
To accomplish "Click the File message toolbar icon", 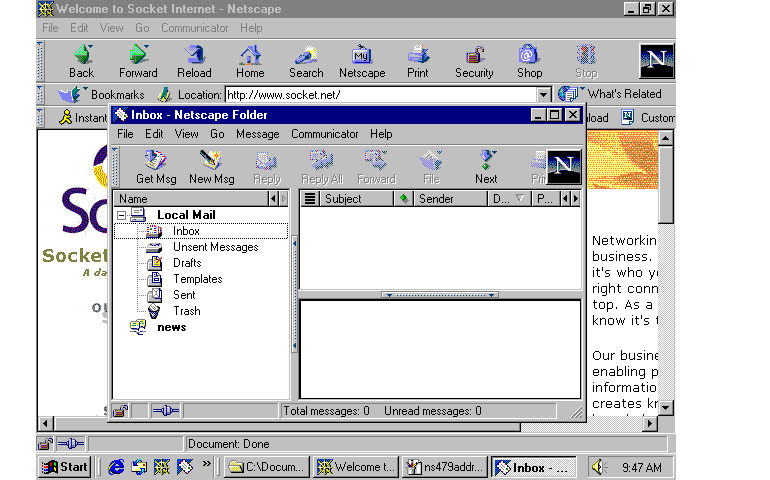I will tap(431, 168).
